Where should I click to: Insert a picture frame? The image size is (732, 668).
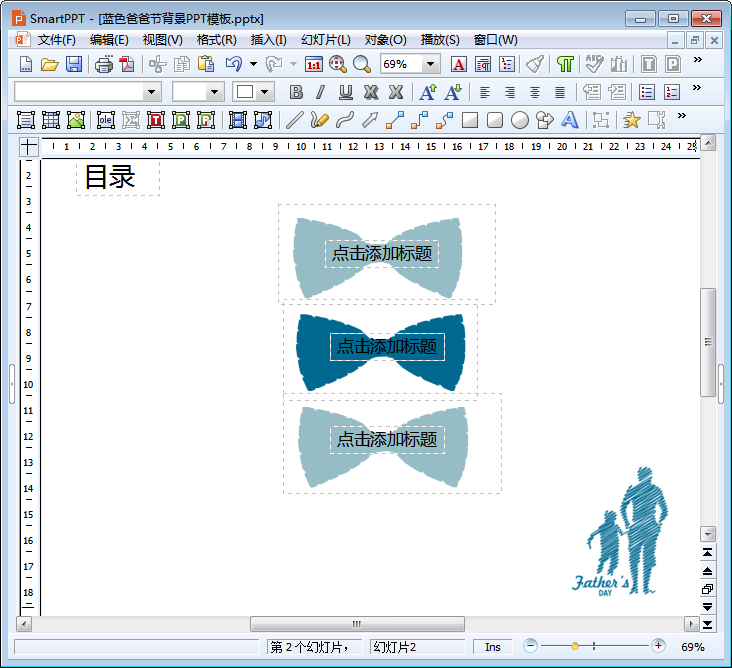point(76,120)
